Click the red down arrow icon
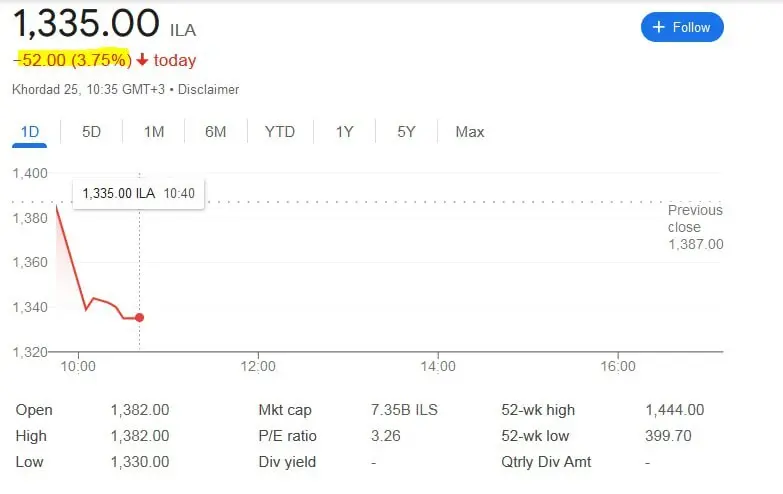 142,61
